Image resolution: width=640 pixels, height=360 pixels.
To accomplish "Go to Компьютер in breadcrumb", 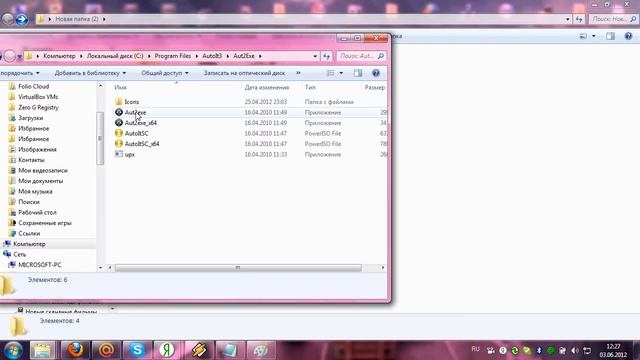I will tap(60, 56).
